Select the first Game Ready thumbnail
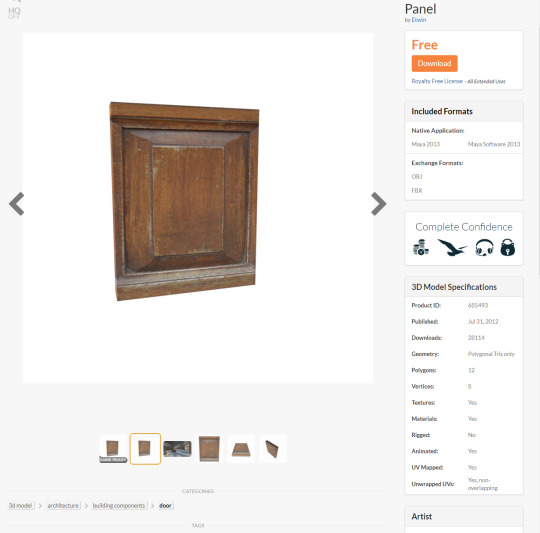Viewport: 540px width, 533px height. coord(113,449)
